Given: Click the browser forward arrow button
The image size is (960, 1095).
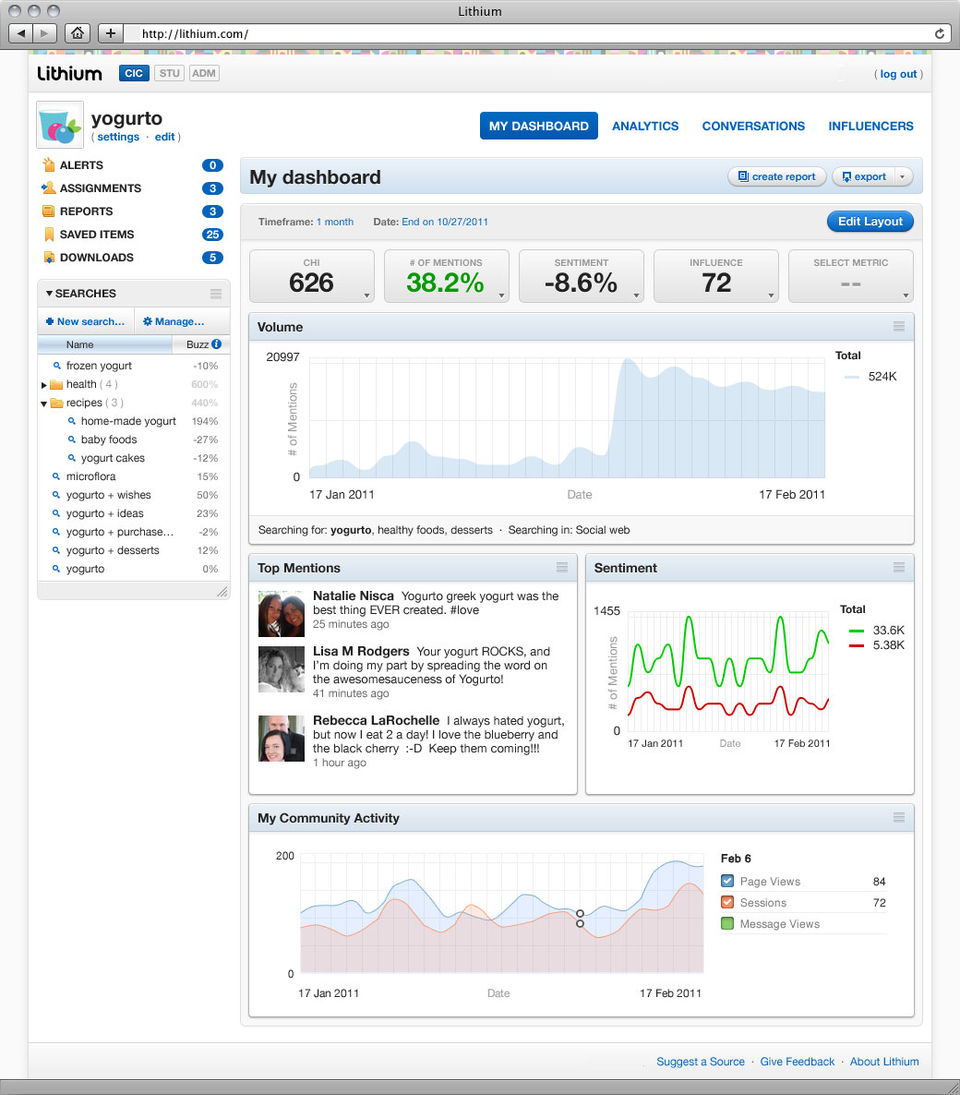Looking at the screenshot, I should [x=44, y=33].
